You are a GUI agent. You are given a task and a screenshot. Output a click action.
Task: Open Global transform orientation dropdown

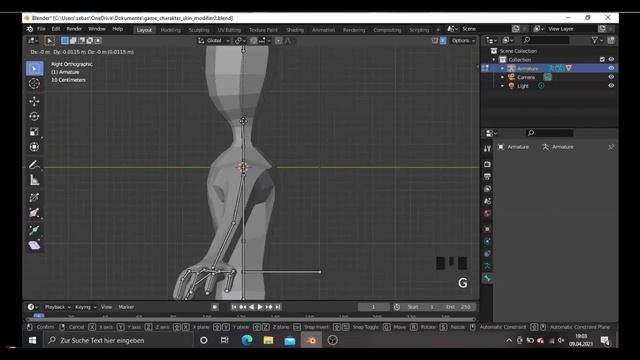[x=214, y=40]
